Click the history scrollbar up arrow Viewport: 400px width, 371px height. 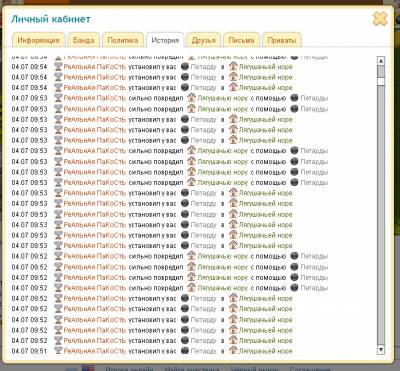pos(381,61)
